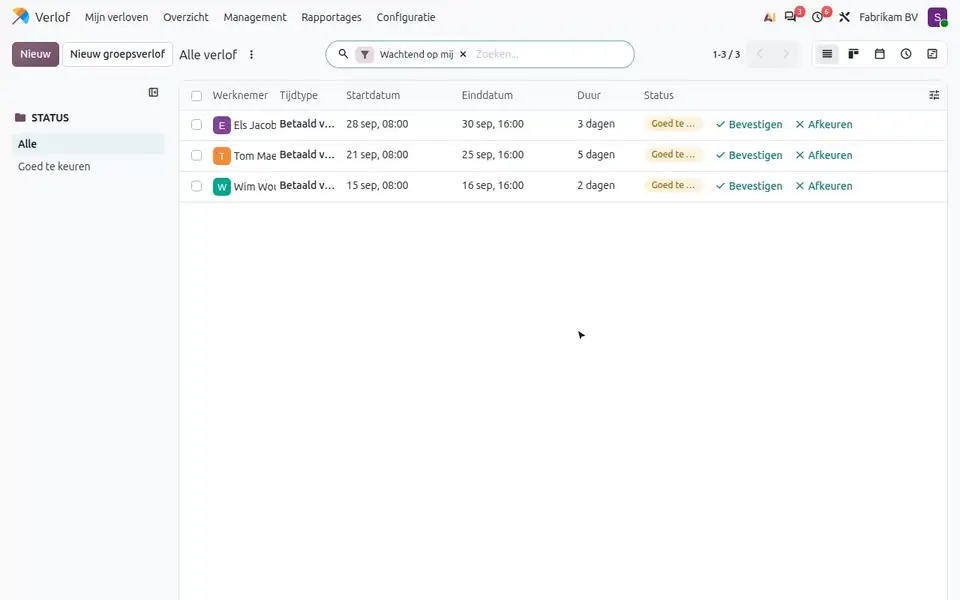Viewport: 960px width, 600px height.
Task: Click '5 dagen' duration cell
Action: 596,154
